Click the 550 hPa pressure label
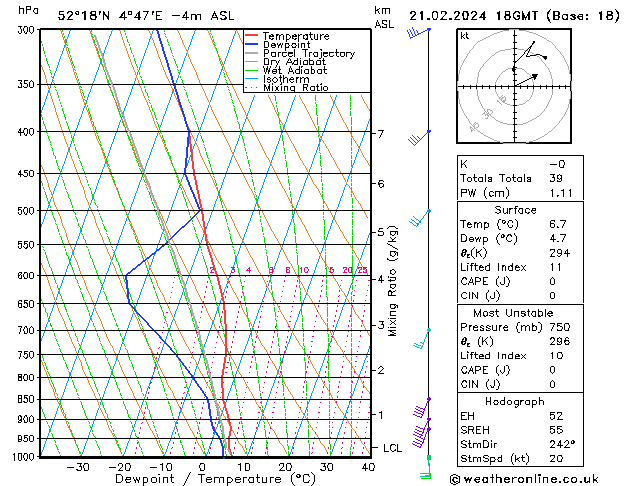Viewport: 629px width, 486px height. (x=28, y=245)
